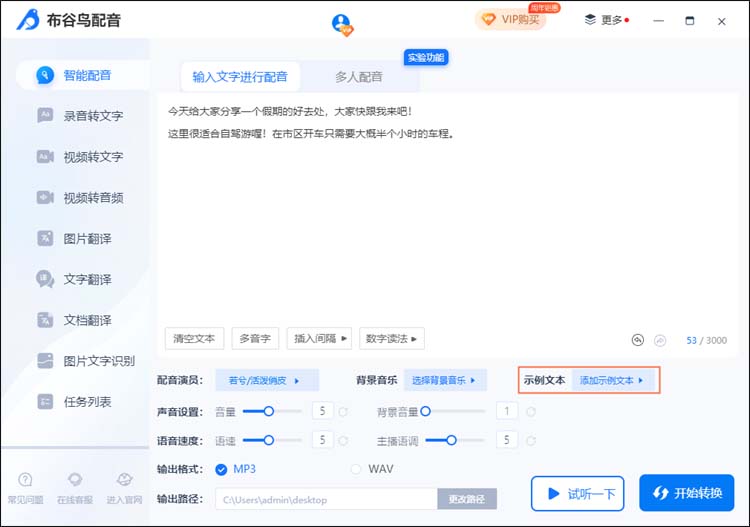Image resolution: width=750 pixels, height=527 pixels.
Task: Click the 实验功能 badge
Action: click(426, 58)
